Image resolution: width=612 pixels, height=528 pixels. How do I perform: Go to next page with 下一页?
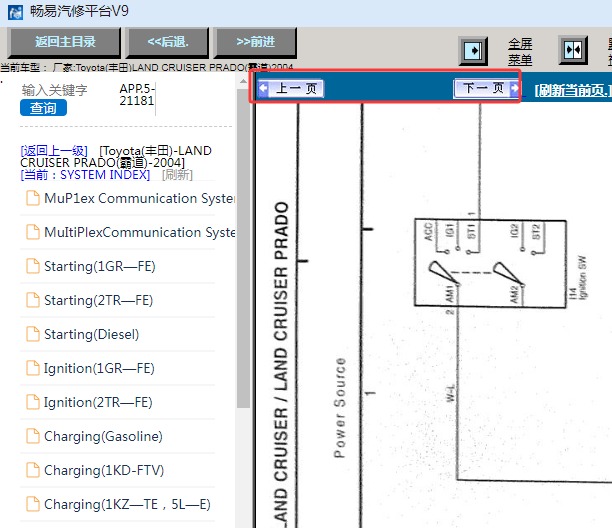point(486,88)
